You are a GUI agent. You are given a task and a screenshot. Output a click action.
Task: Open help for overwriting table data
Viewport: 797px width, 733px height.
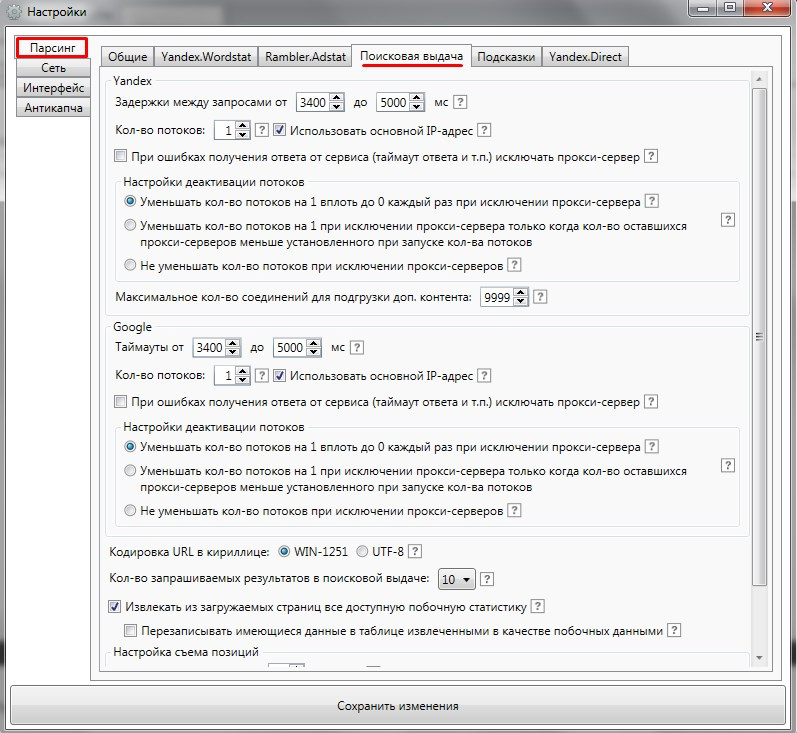click(674, 630)
